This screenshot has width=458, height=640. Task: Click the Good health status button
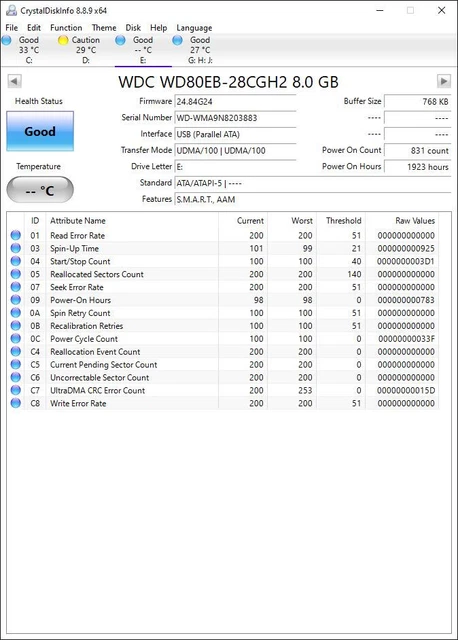tap(40, 131)
